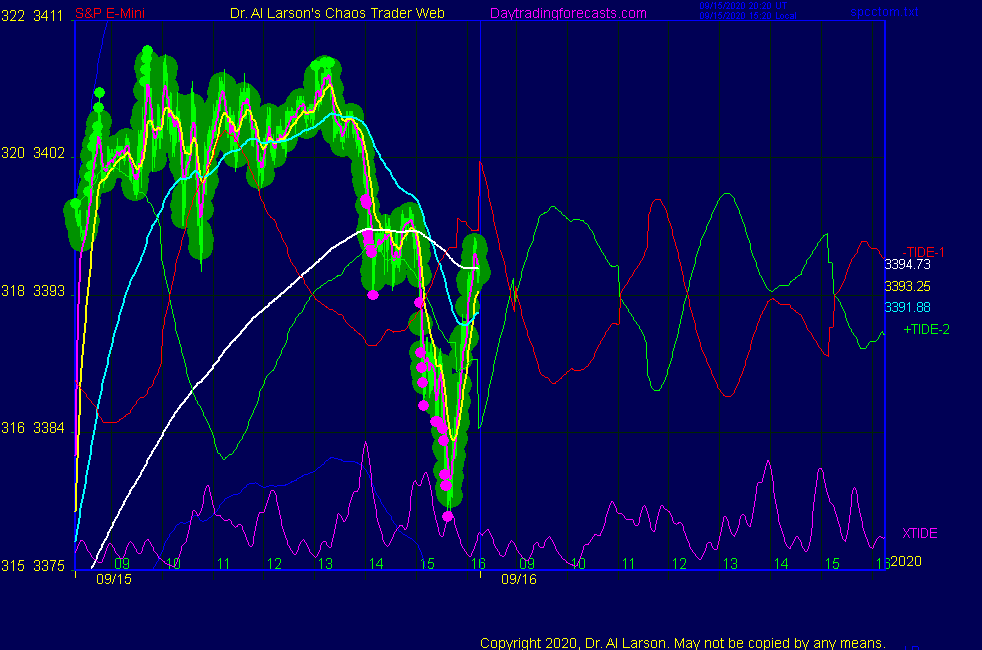
Task: Click the yellow 3393.25 price value
Action: pos(907,286)
